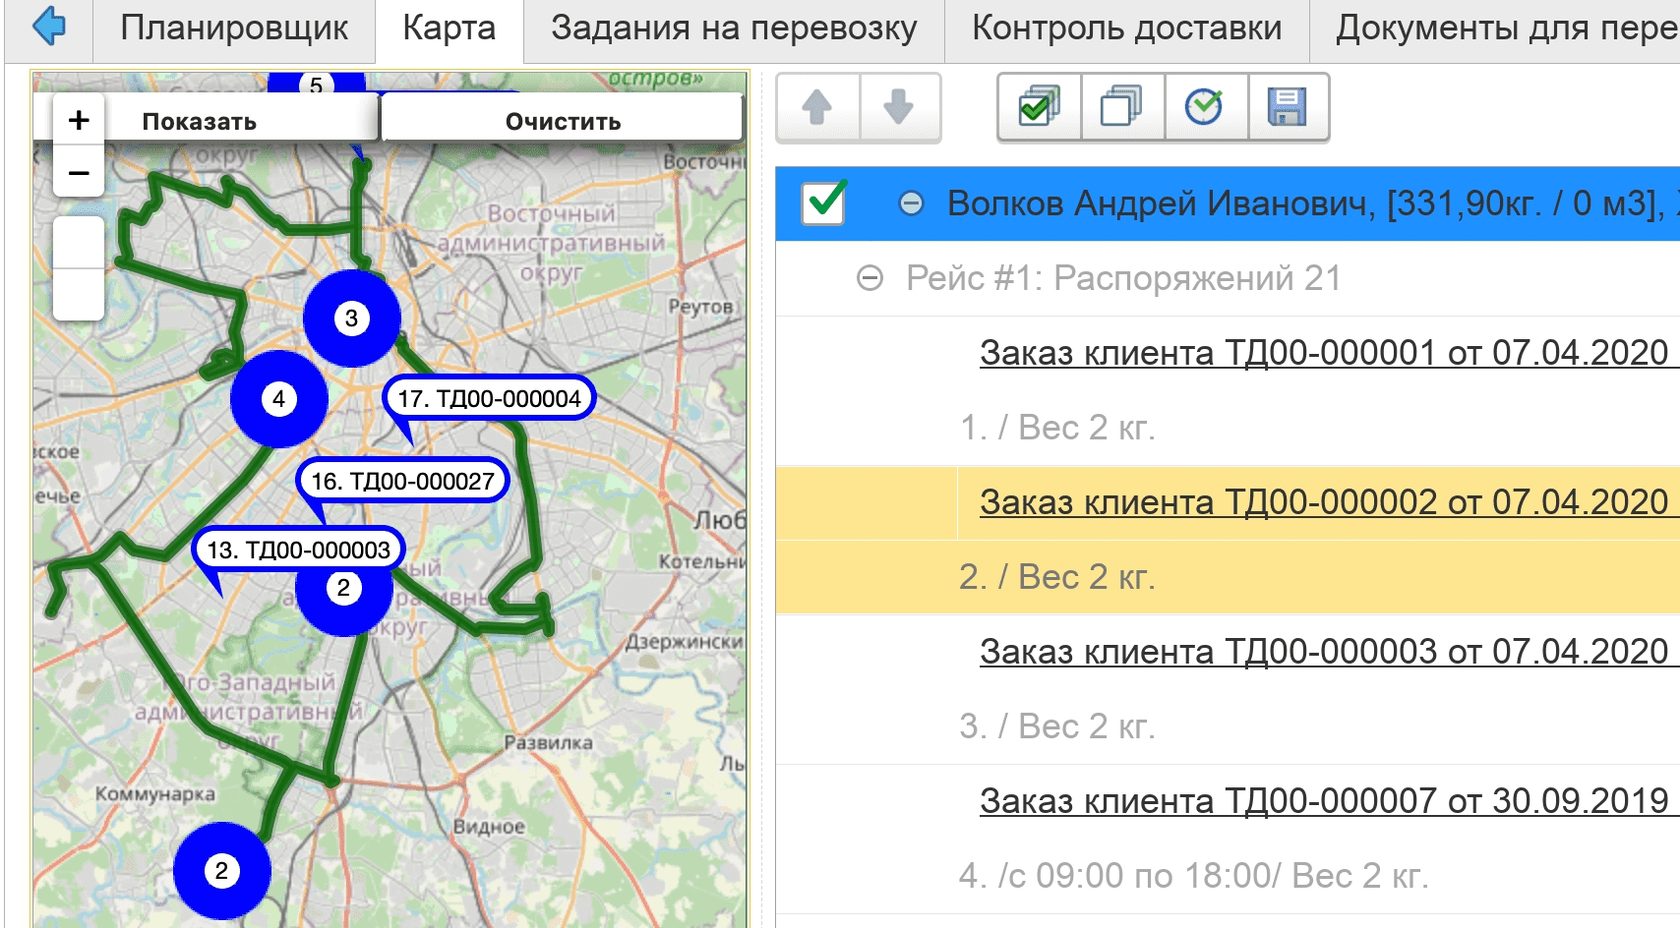Toggle checkbox for Волков Андрей Иванович
This screenshot has width=1680, height=928.
823,203
